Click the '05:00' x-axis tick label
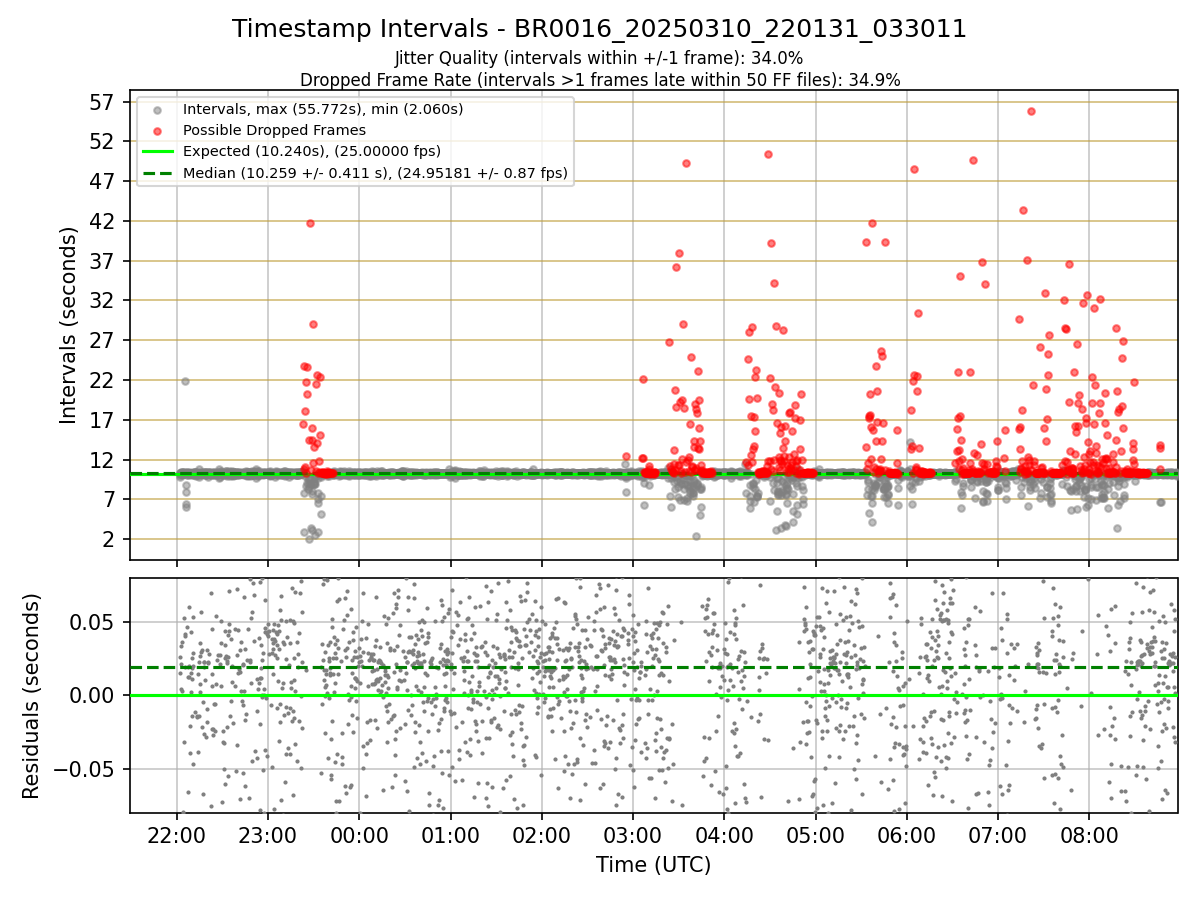Screen dimensions: 1200x900 coord(815,834)
